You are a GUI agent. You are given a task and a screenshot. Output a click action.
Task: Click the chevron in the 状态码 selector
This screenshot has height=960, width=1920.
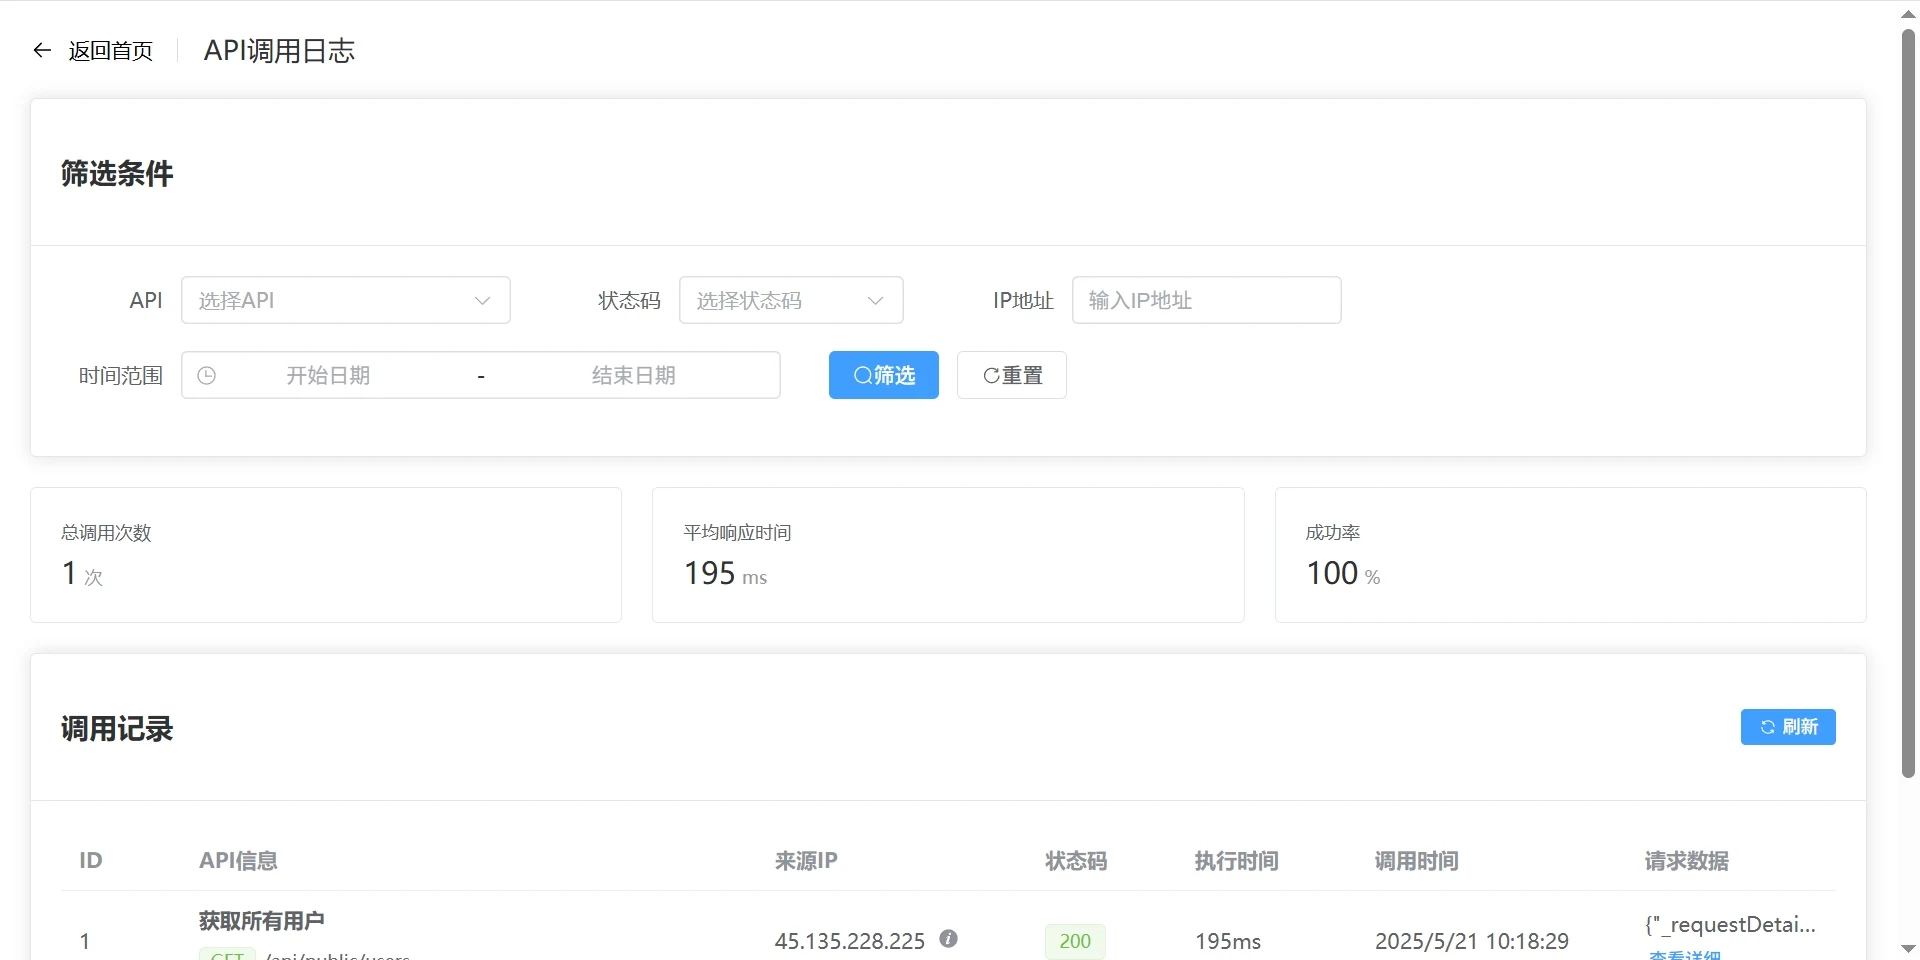875,300
